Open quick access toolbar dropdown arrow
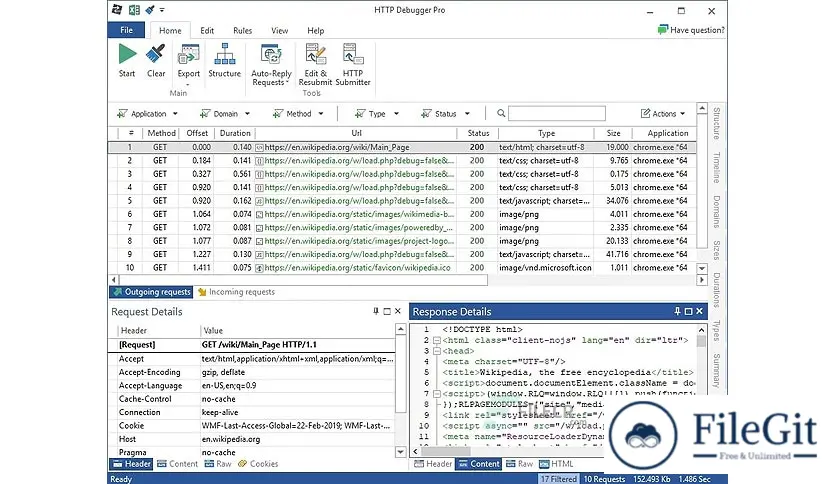This screenshot has height=484, width=836. (x=162, y=10)
